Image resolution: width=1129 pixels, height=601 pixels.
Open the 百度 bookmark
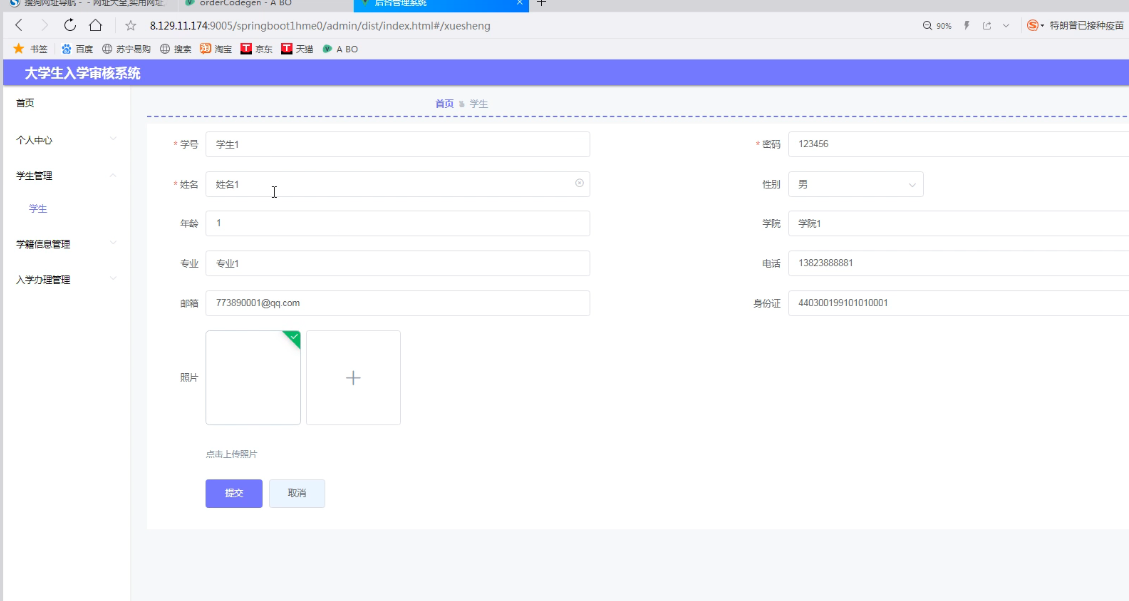click(77, 49)
